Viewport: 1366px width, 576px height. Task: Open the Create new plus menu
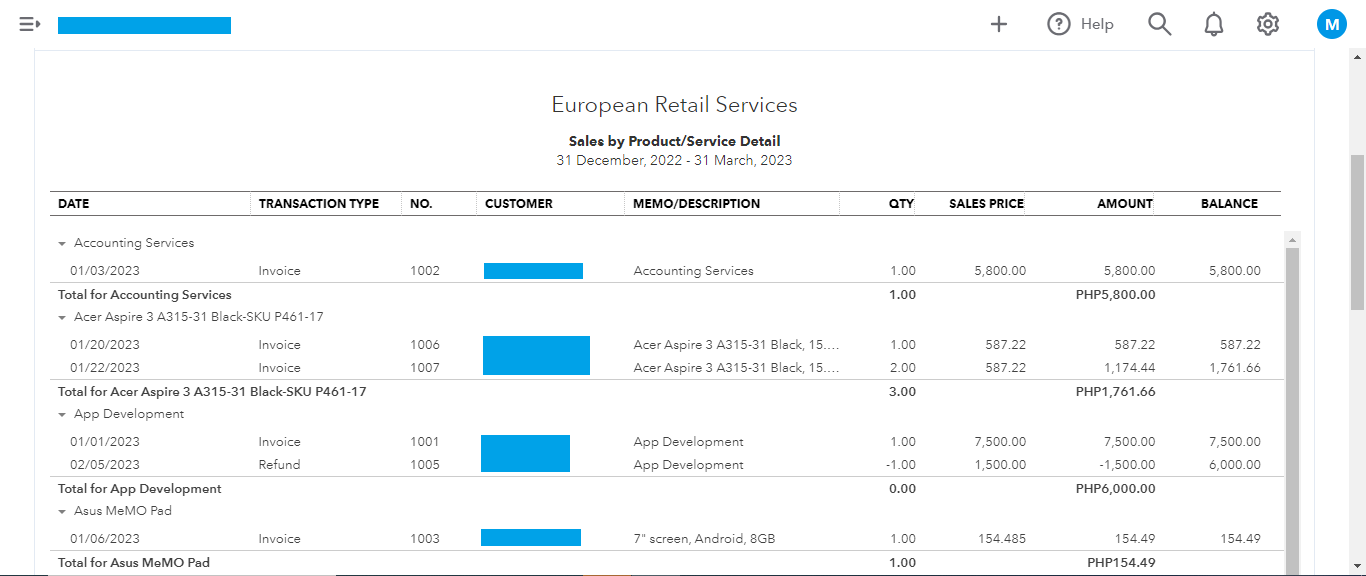tap(998, 24)
